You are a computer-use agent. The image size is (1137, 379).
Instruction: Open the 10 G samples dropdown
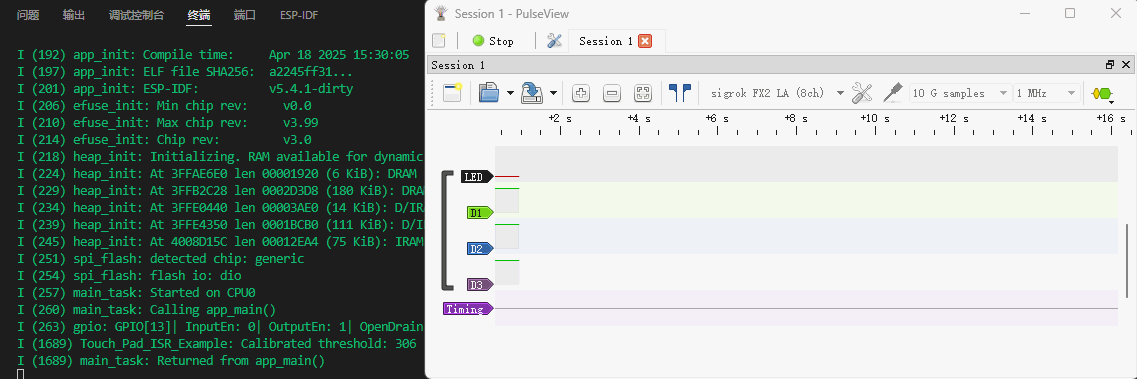961,93
